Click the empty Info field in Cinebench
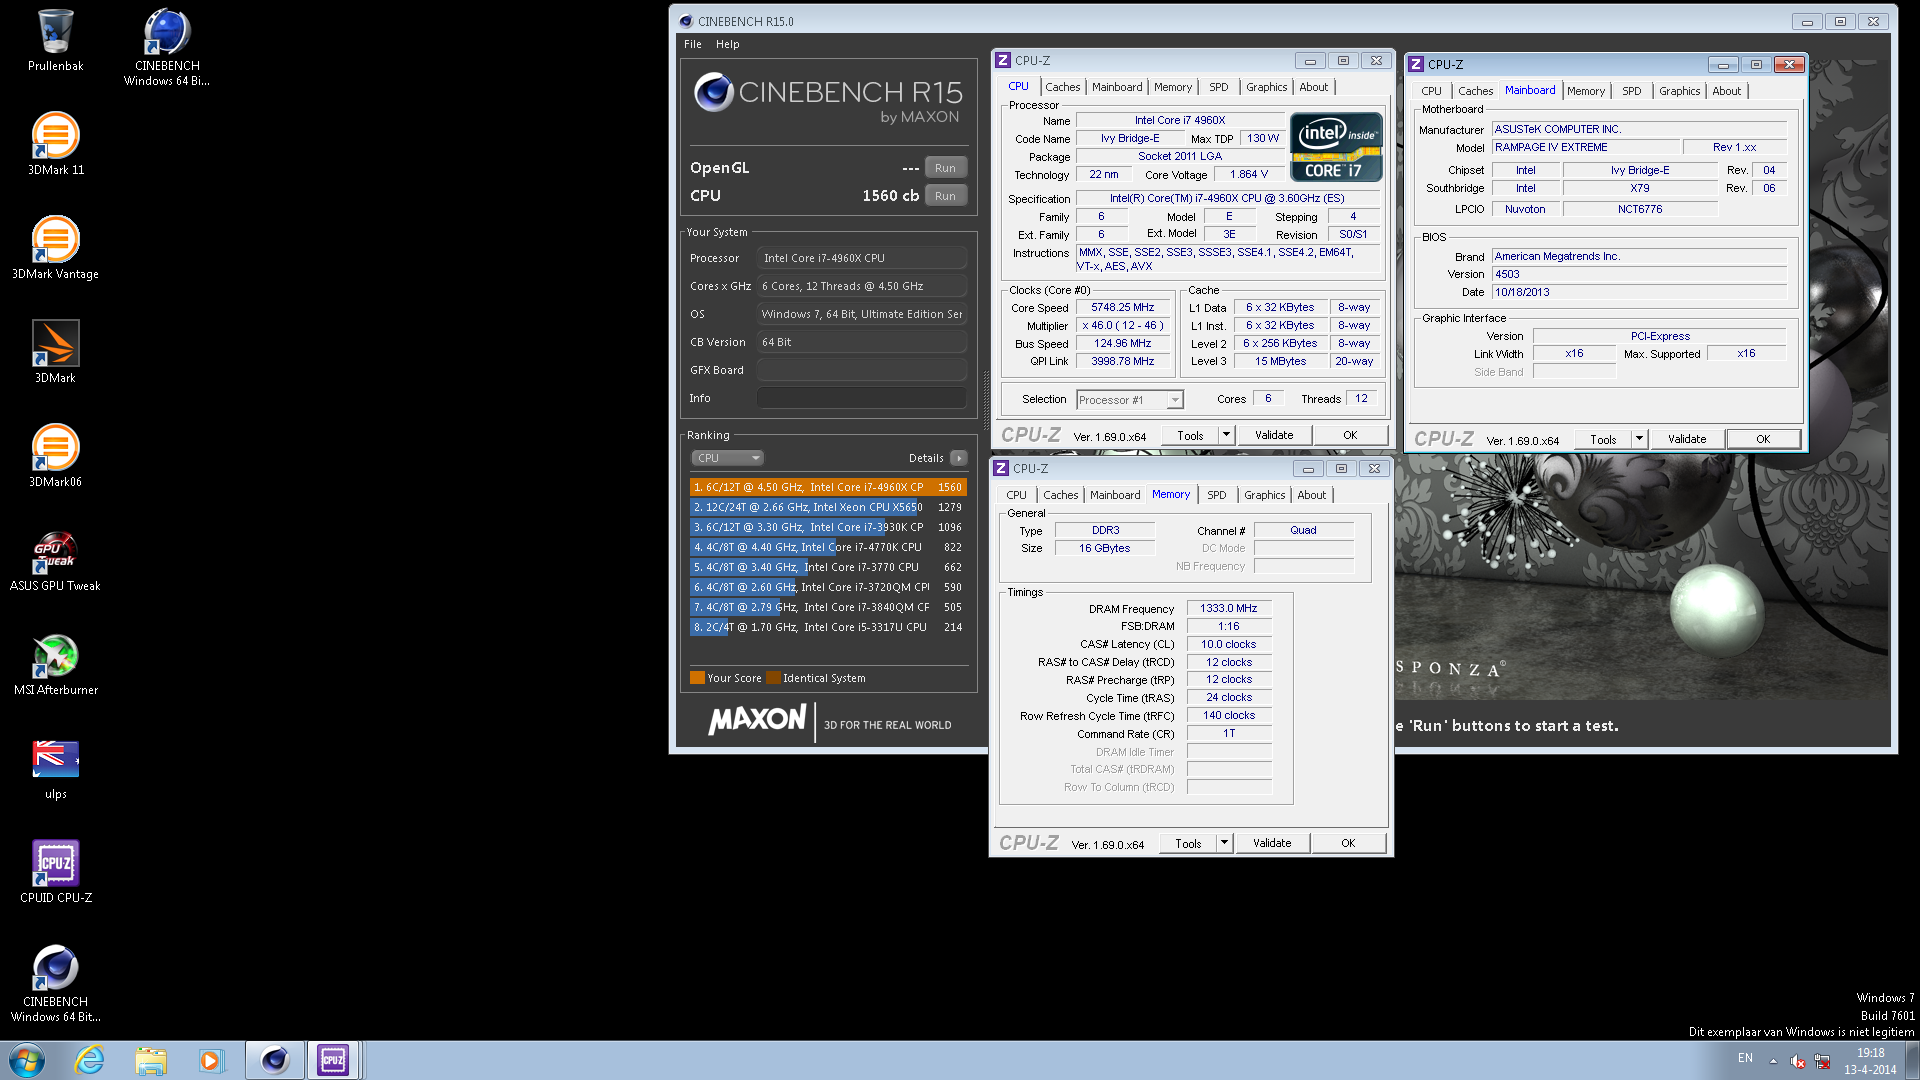This screenshot has width=1920, height=1080. (861, 398)
